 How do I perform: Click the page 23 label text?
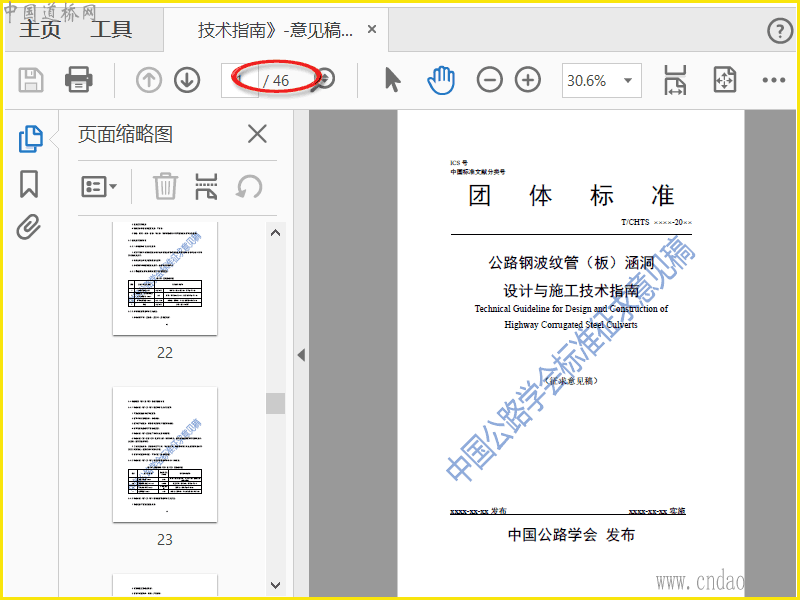point(165,539)
